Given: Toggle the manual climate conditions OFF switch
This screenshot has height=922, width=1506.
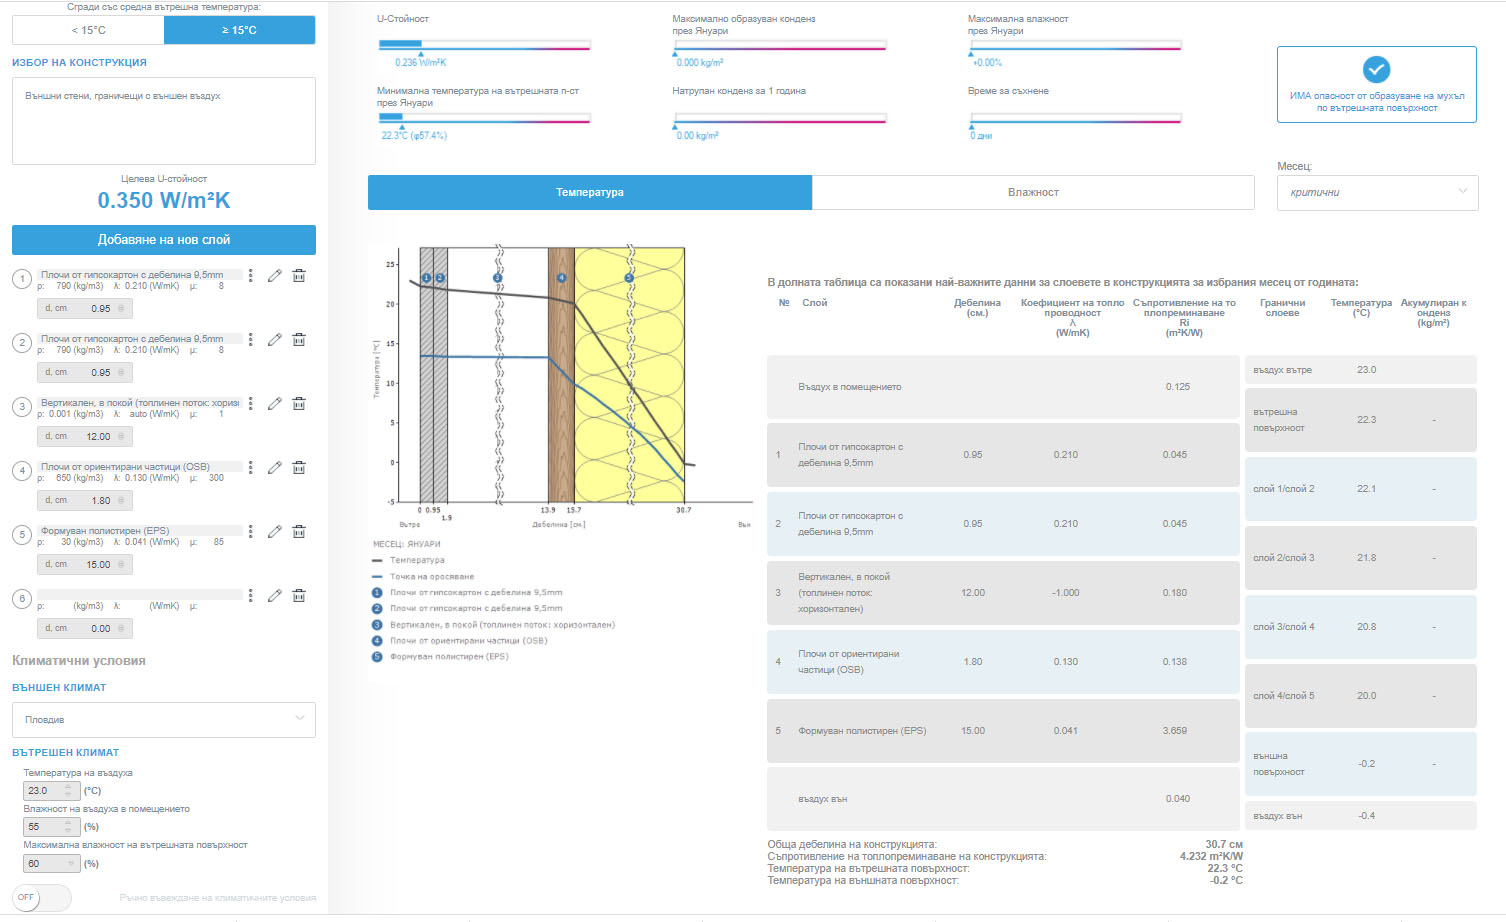Looking at the screenshot, I should coord(41,897).
